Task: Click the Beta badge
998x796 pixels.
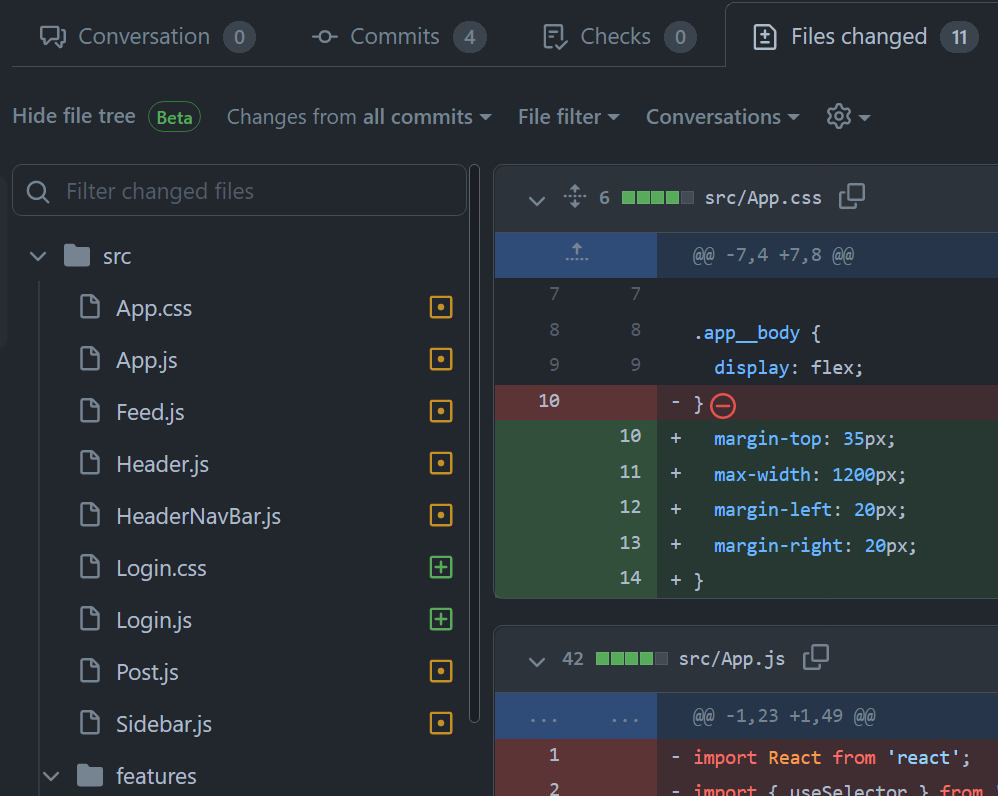Action: [174, 117]
